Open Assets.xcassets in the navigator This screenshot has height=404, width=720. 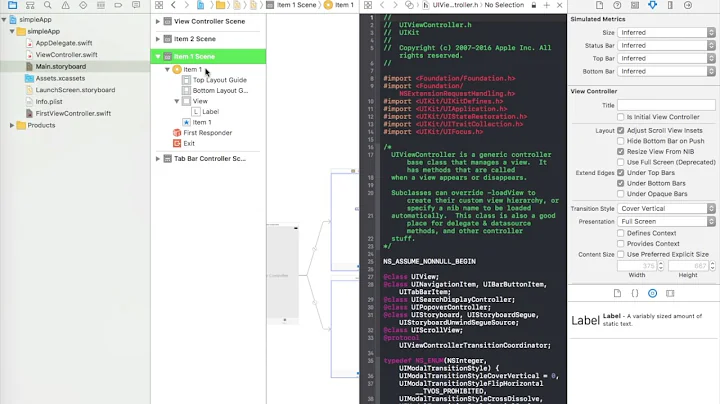click(x=60, y=78)
